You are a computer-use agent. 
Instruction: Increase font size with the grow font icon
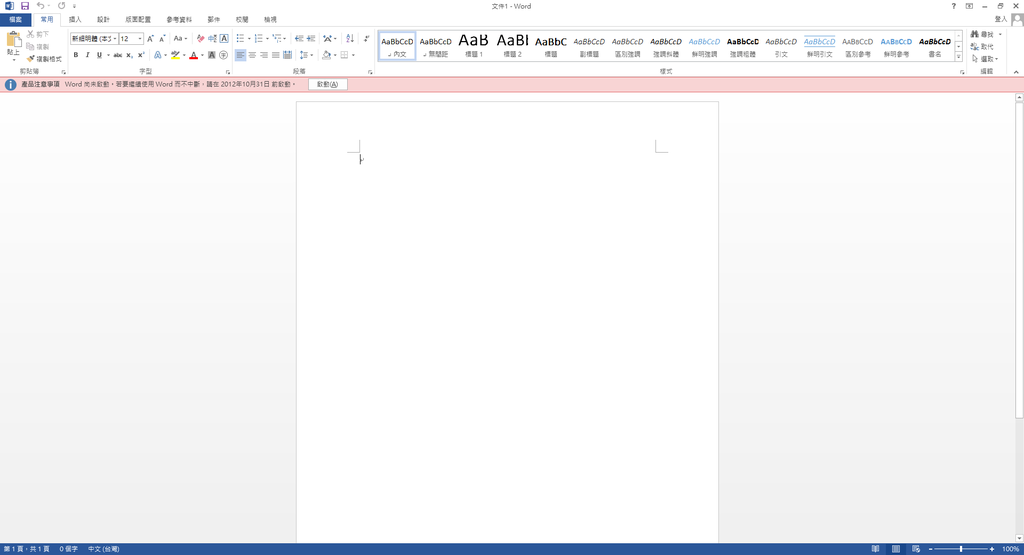click(x=150, y=39)
